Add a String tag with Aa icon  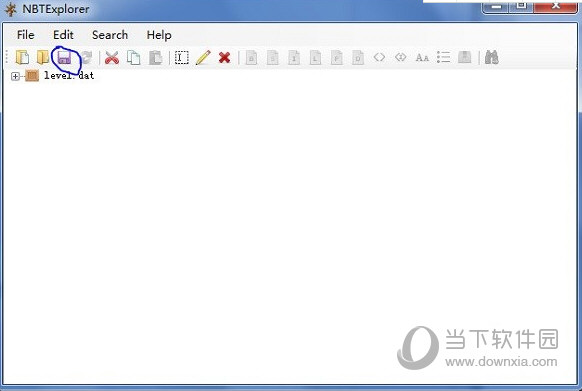422,58
